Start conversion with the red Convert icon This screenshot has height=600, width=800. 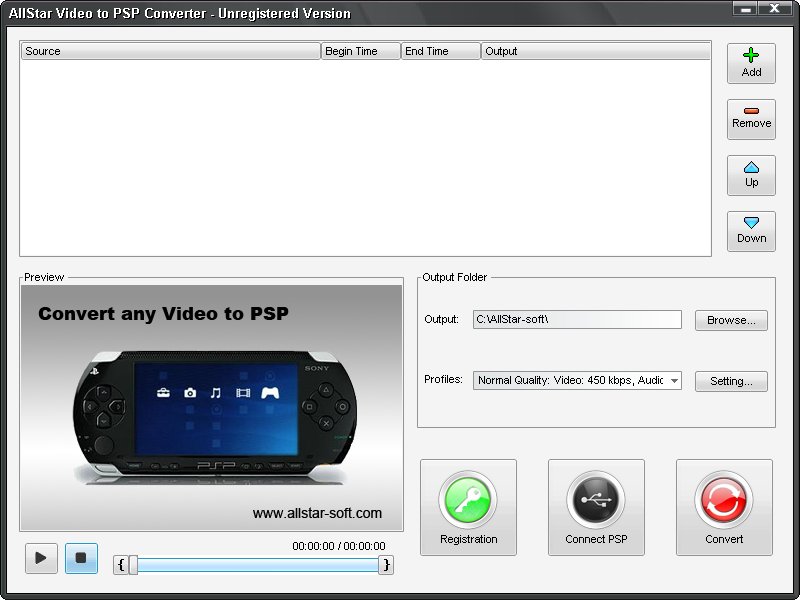(724, 507)
